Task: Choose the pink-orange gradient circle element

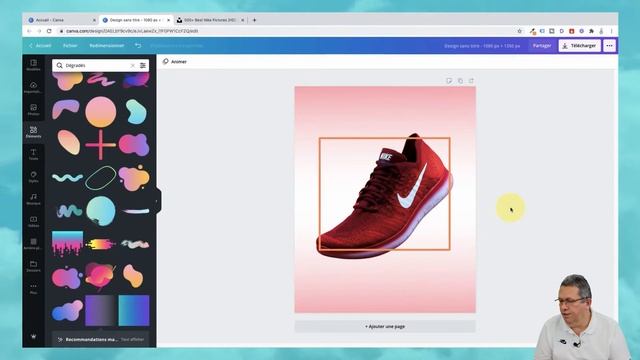Action: [x=100, y=111]
